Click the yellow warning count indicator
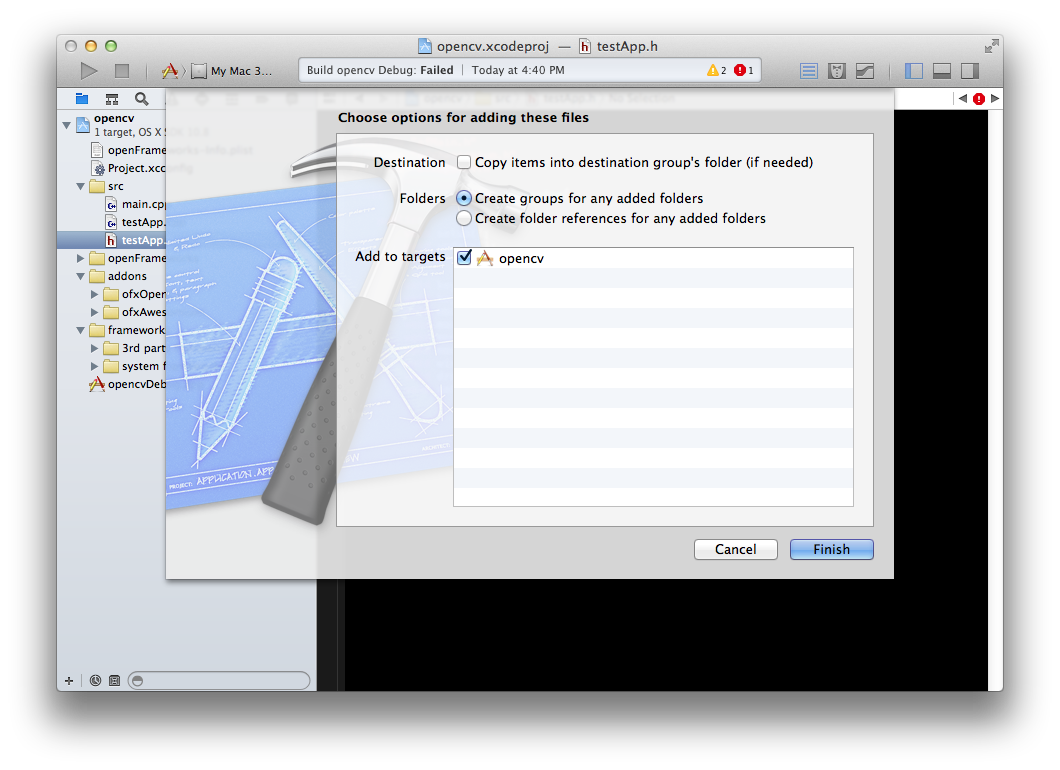Viewport: 1060px width, 770px height. coord(716,70)
